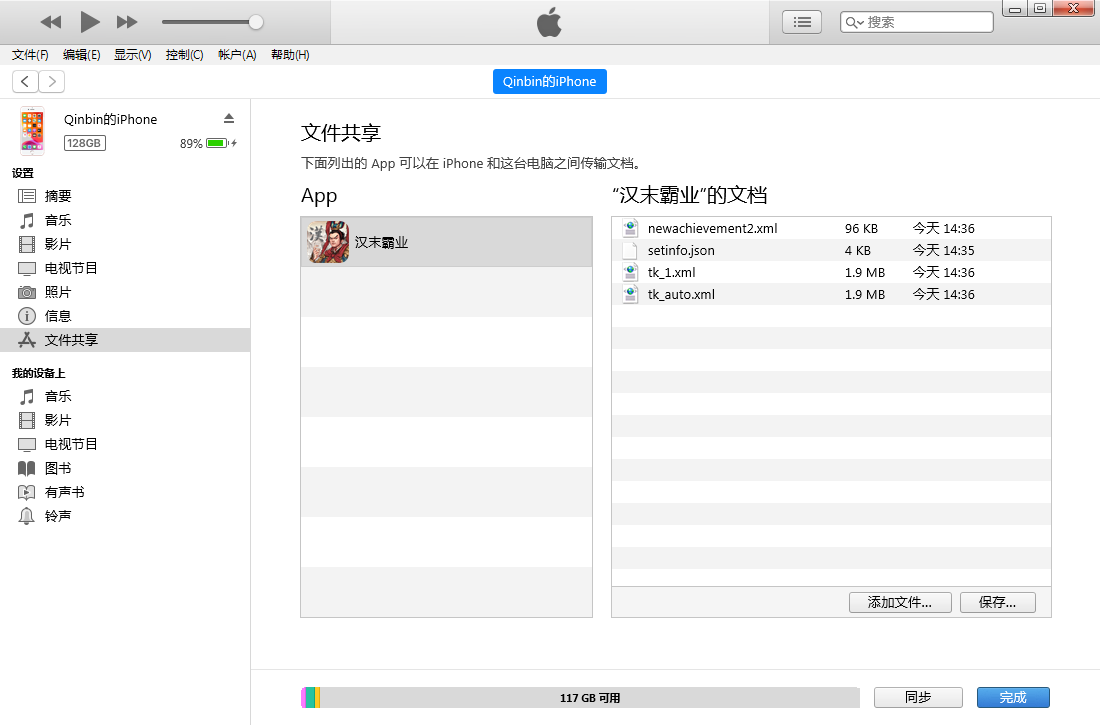The height and width of the screenshot is (725, 1100).
Task: Open 电视节目 under the 设置 section
Action: point(125,268)
